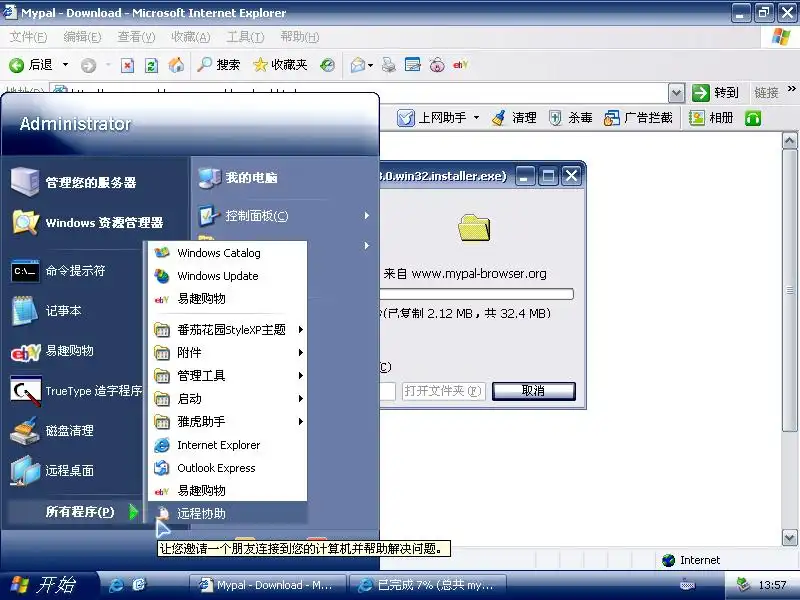Expand 控制面板 submenu arrow
Image resolution: width=800 pixels, height=600 pixels.
[367, 216]
